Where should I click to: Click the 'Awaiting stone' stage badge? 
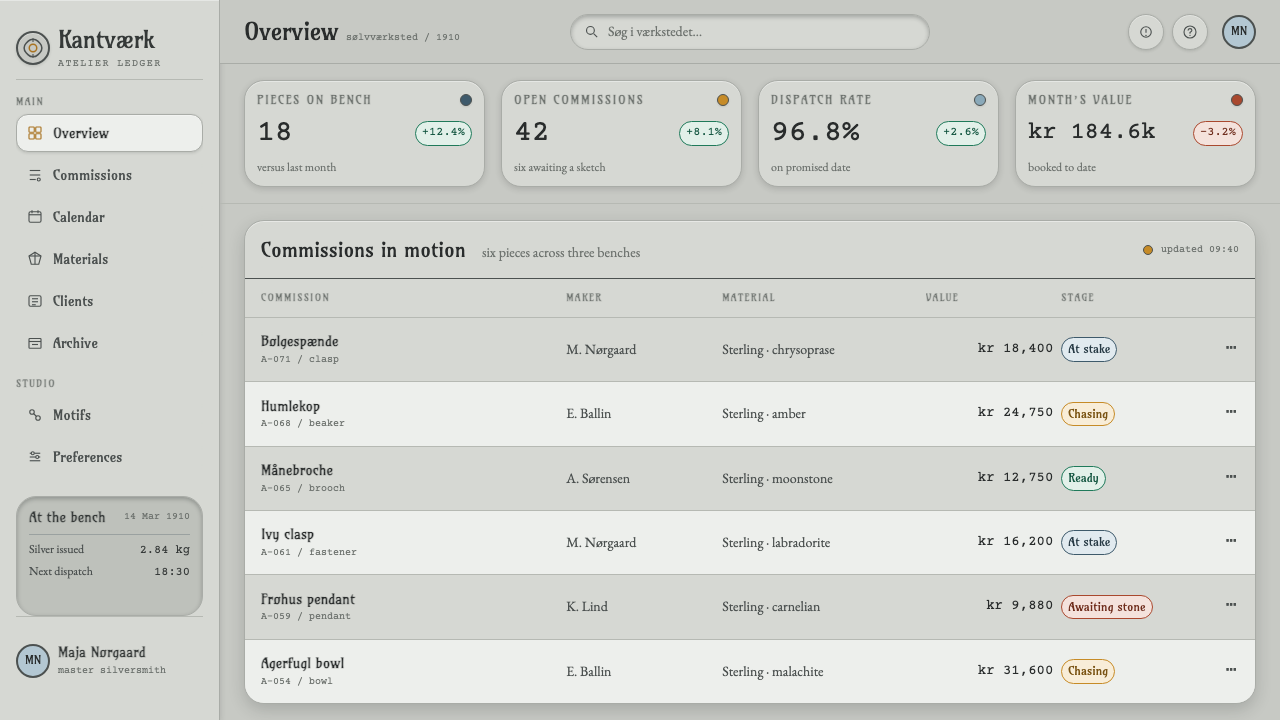(x=1107, y=607)
